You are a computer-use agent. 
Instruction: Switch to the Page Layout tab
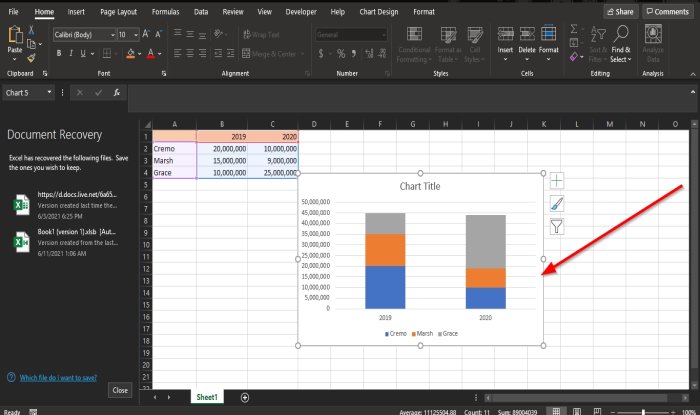[118, 12]
